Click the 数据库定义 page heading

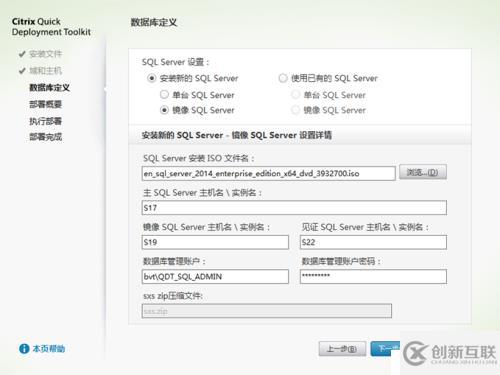(x=154, y=23)
